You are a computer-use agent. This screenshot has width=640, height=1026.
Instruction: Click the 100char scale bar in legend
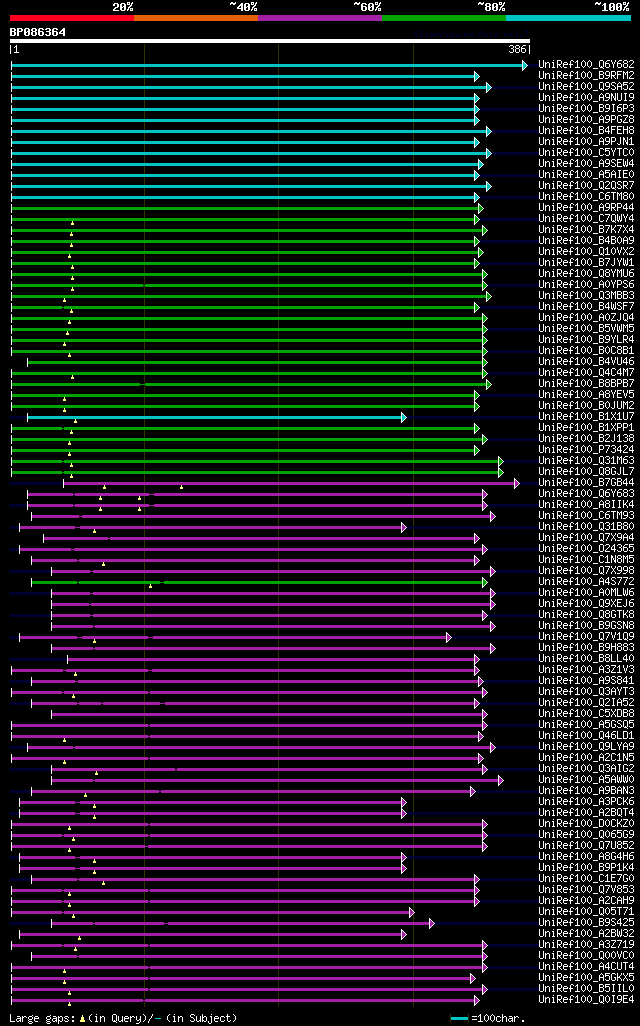tap(459, 1019)
